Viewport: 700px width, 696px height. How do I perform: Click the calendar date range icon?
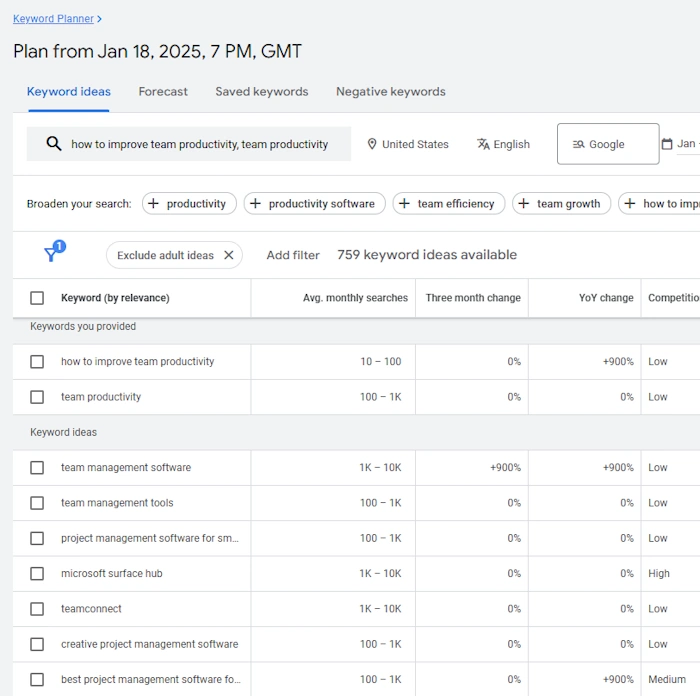tap(667, 144)
